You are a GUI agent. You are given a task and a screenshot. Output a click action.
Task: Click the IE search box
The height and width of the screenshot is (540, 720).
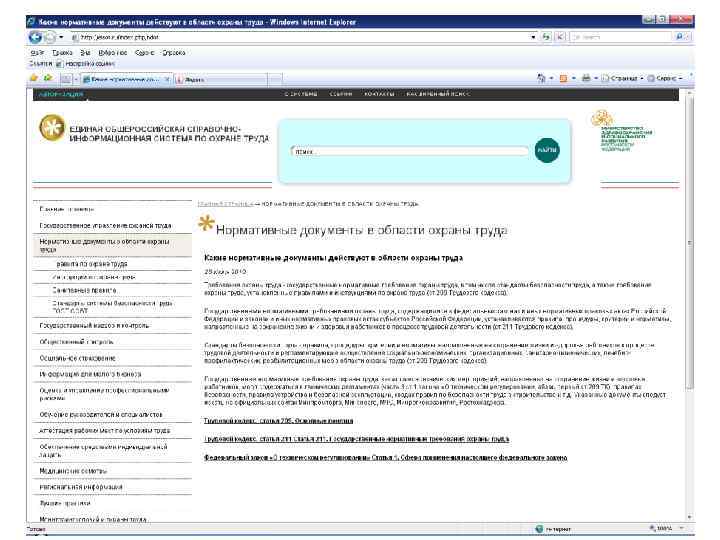(621, 37)
